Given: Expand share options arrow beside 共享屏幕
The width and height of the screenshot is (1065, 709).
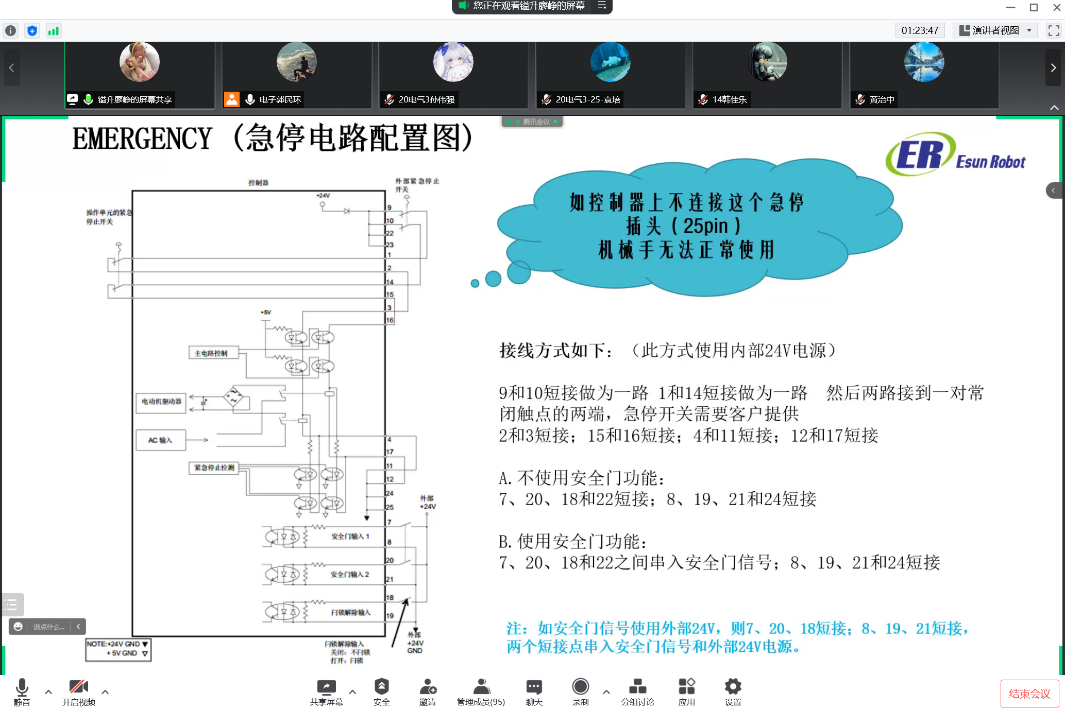Looking at the screenshot, I should point(353,692).
